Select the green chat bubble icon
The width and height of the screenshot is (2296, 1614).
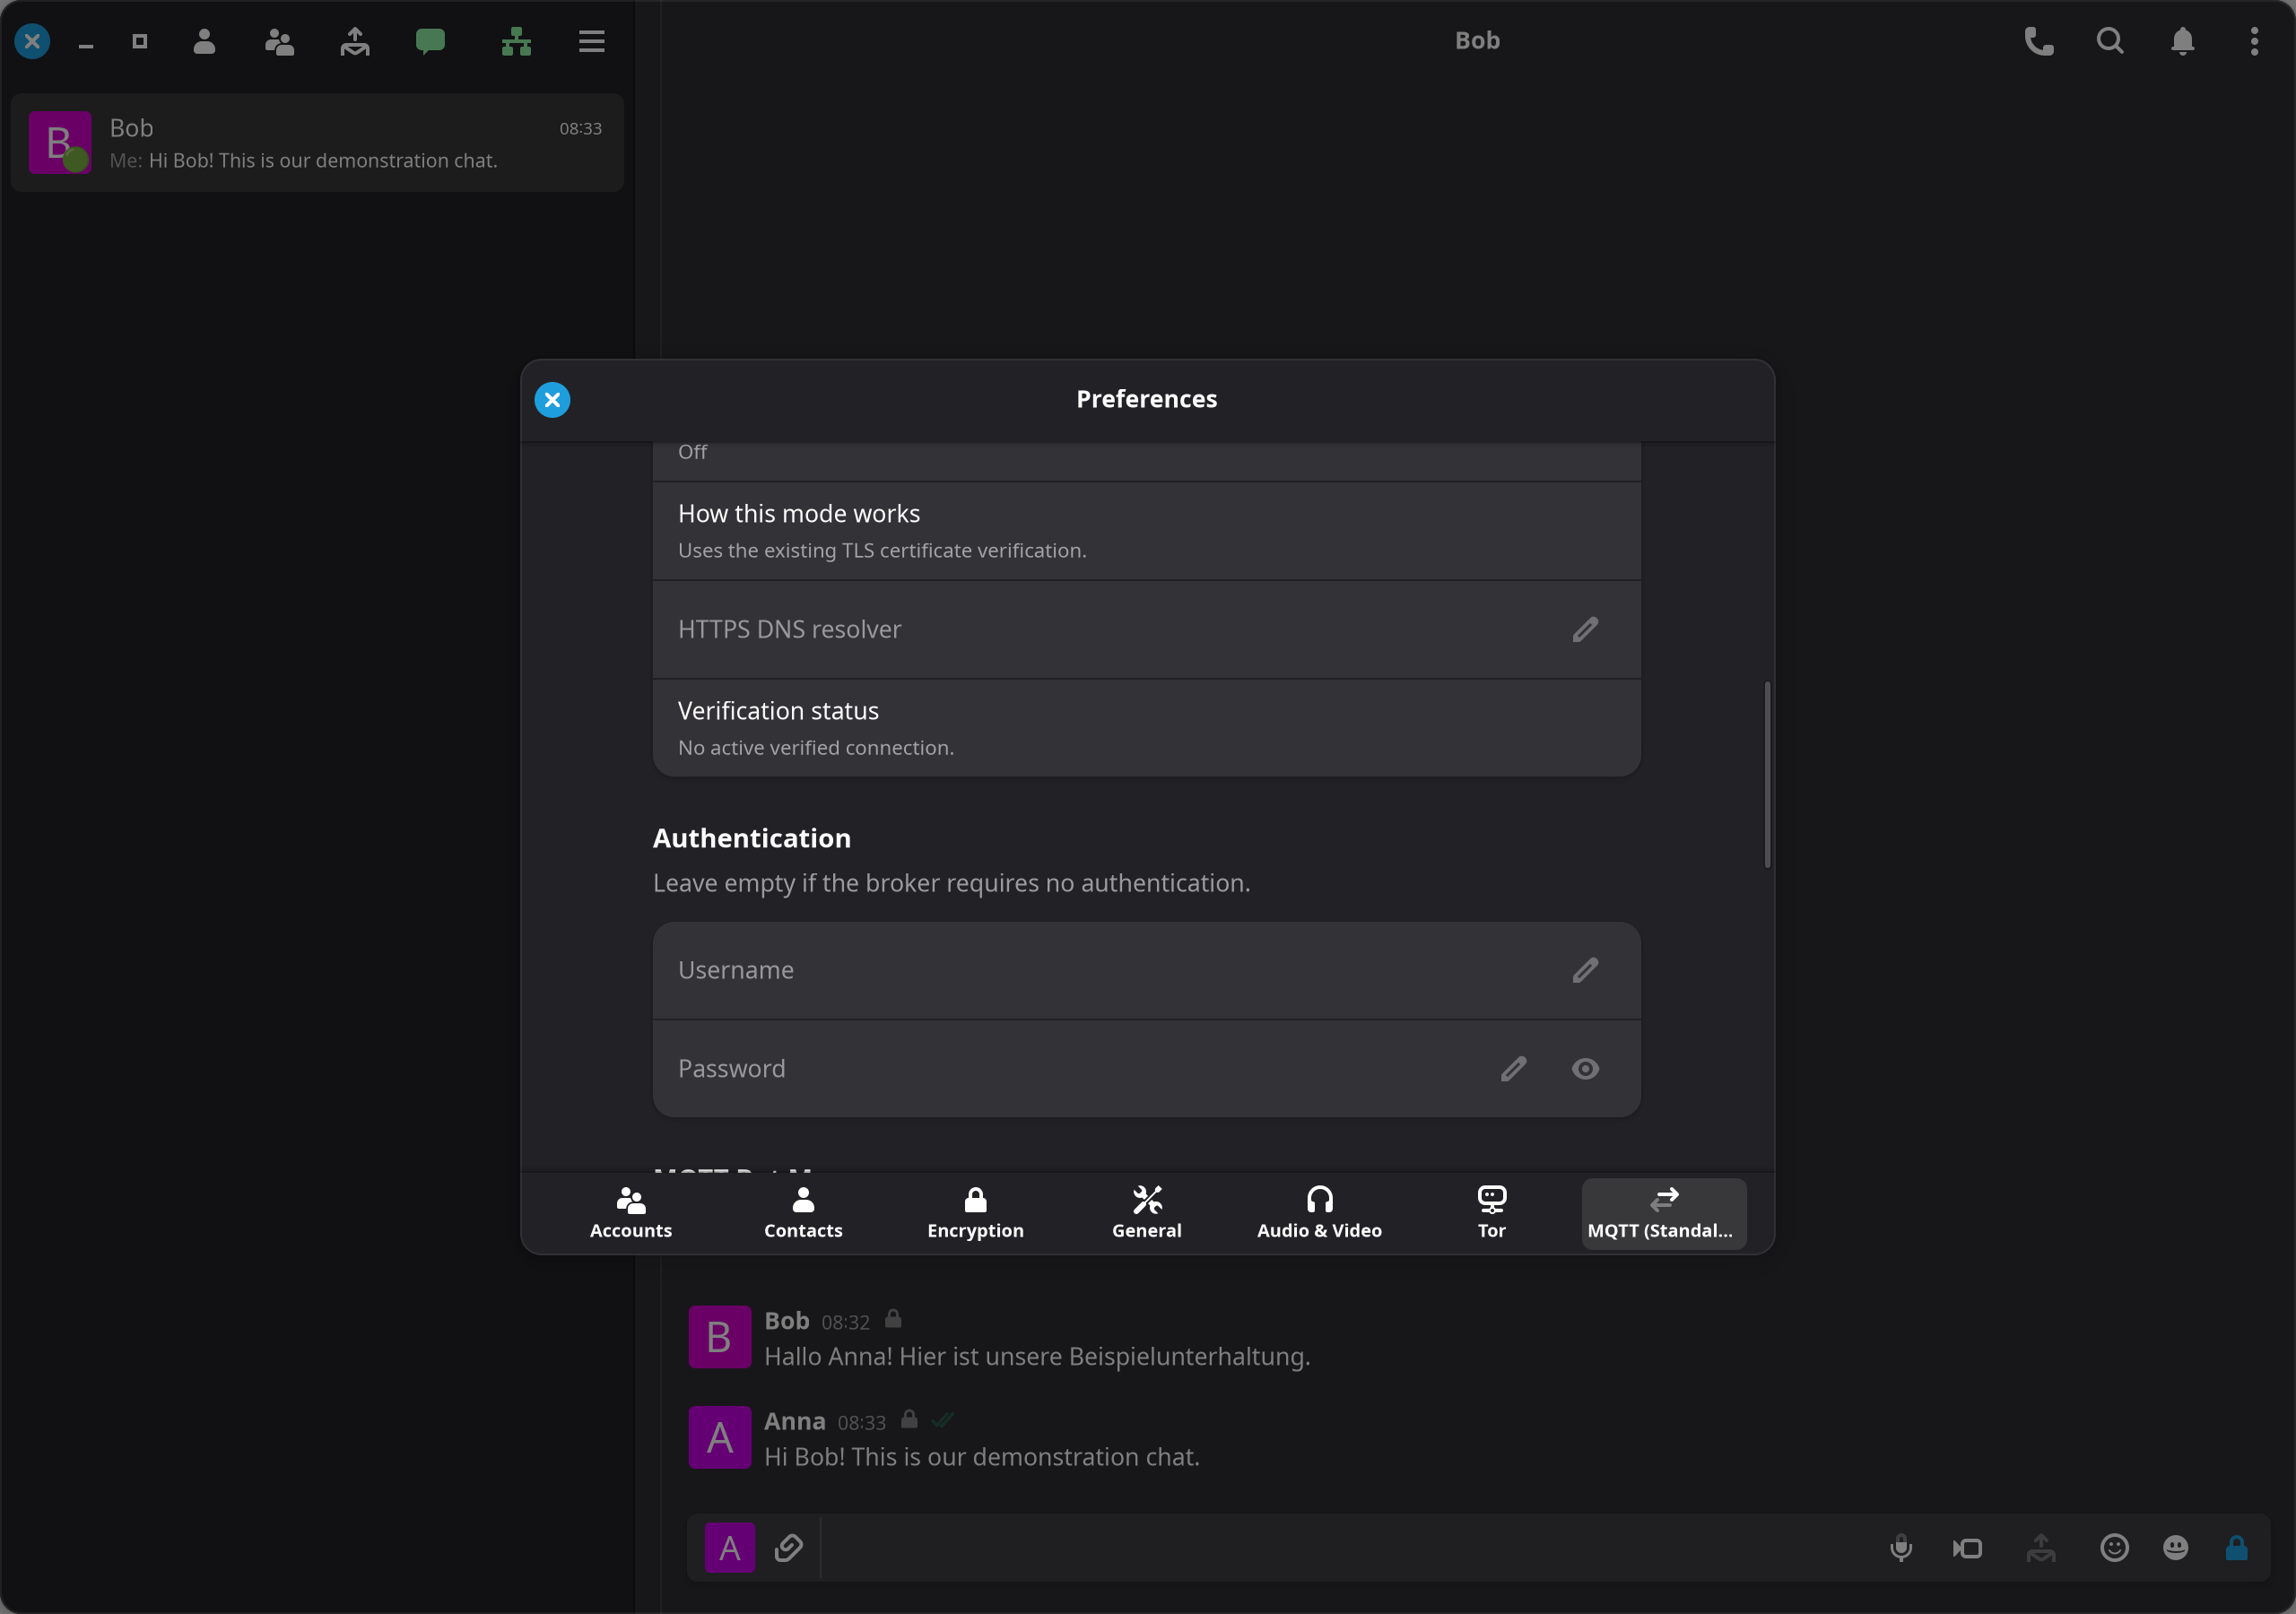[x=430, y=41]
